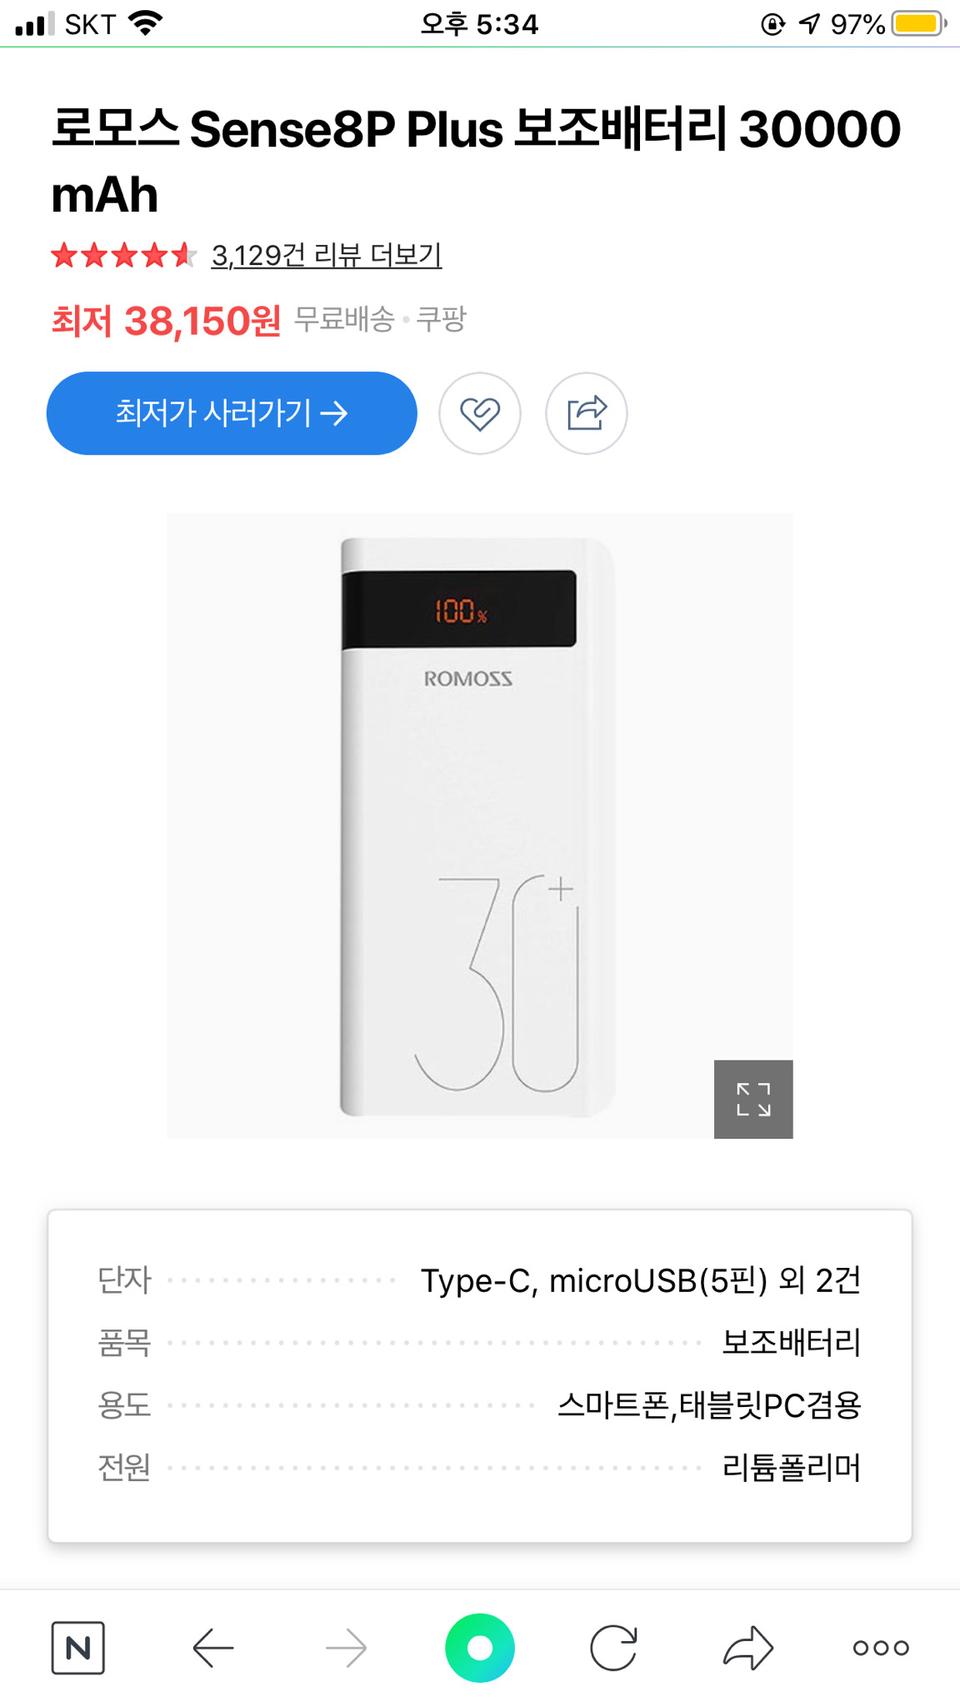Reload the page with refresh icon
Viewport: 960px width, 1706px height.
tap(613, 1647)
